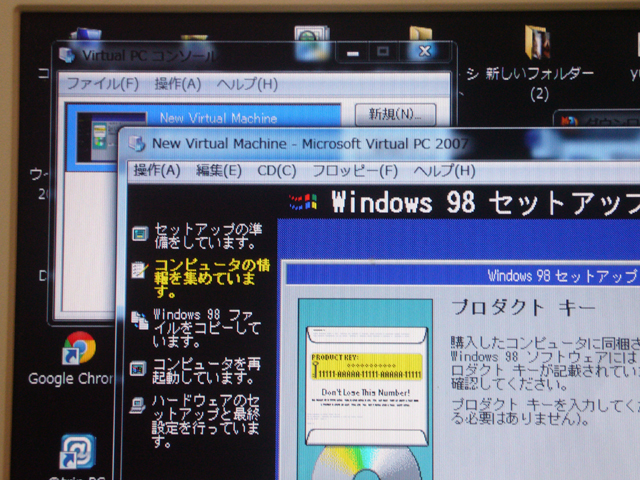Click the New Virtual Machine window title icon
640x480 pixels.
coord(137,143)
